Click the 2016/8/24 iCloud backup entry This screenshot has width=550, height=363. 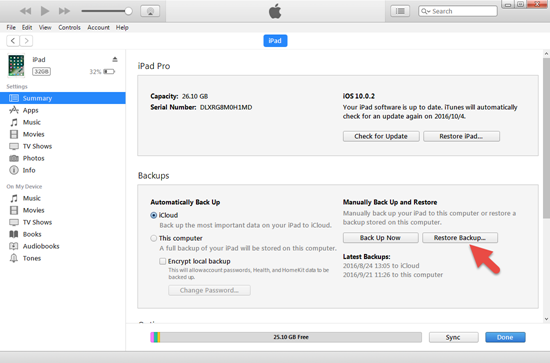tap(381, 266)
